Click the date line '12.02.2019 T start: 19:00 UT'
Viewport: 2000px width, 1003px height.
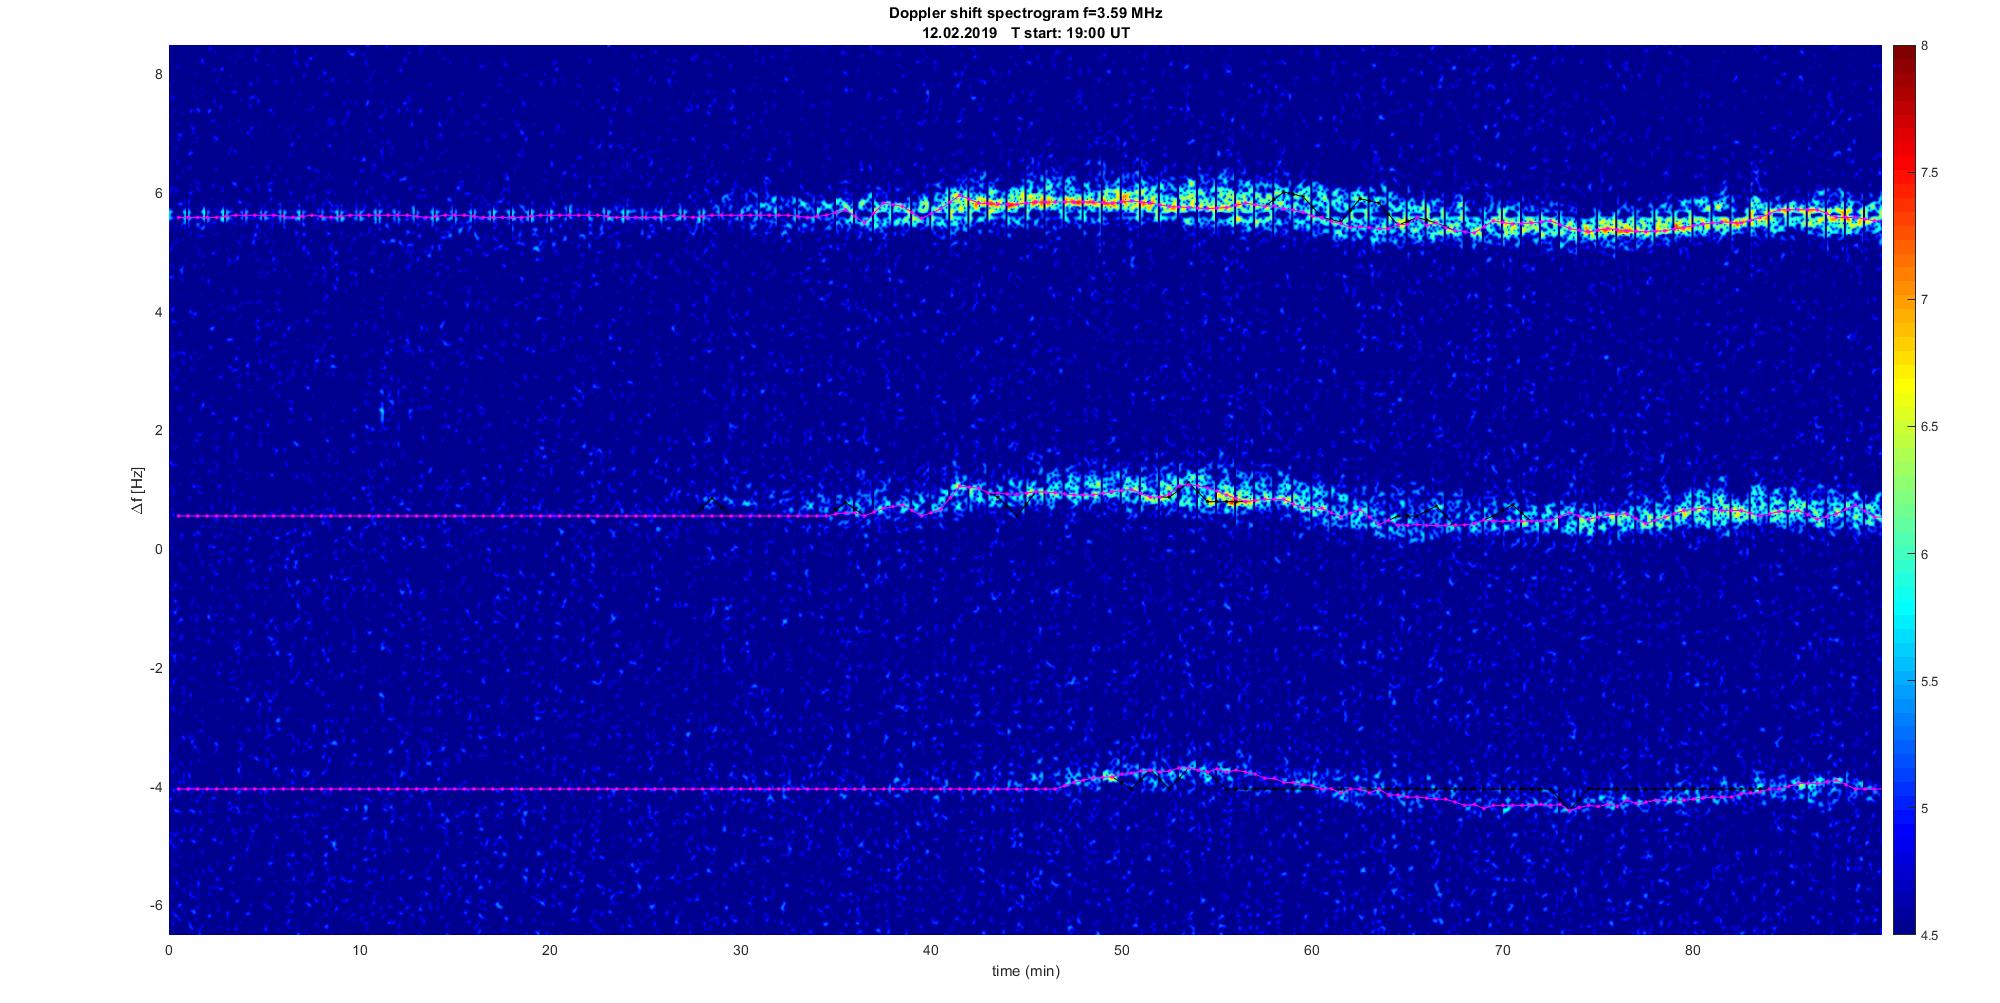(1025, 33)
